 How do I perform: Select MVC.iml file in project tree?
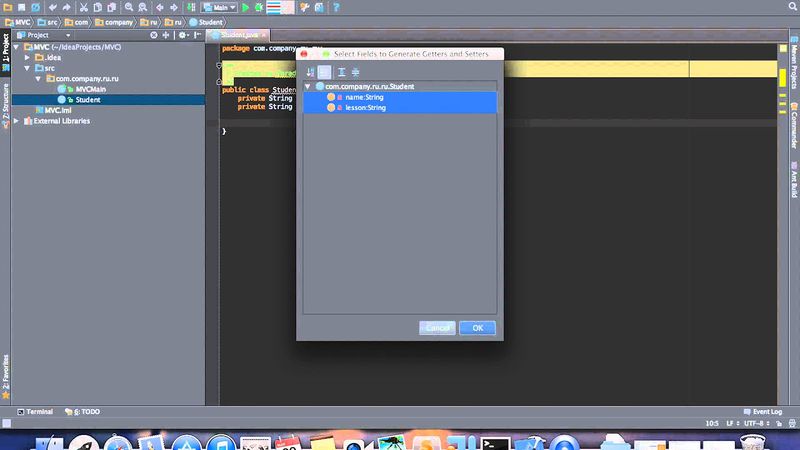[54, 110]
